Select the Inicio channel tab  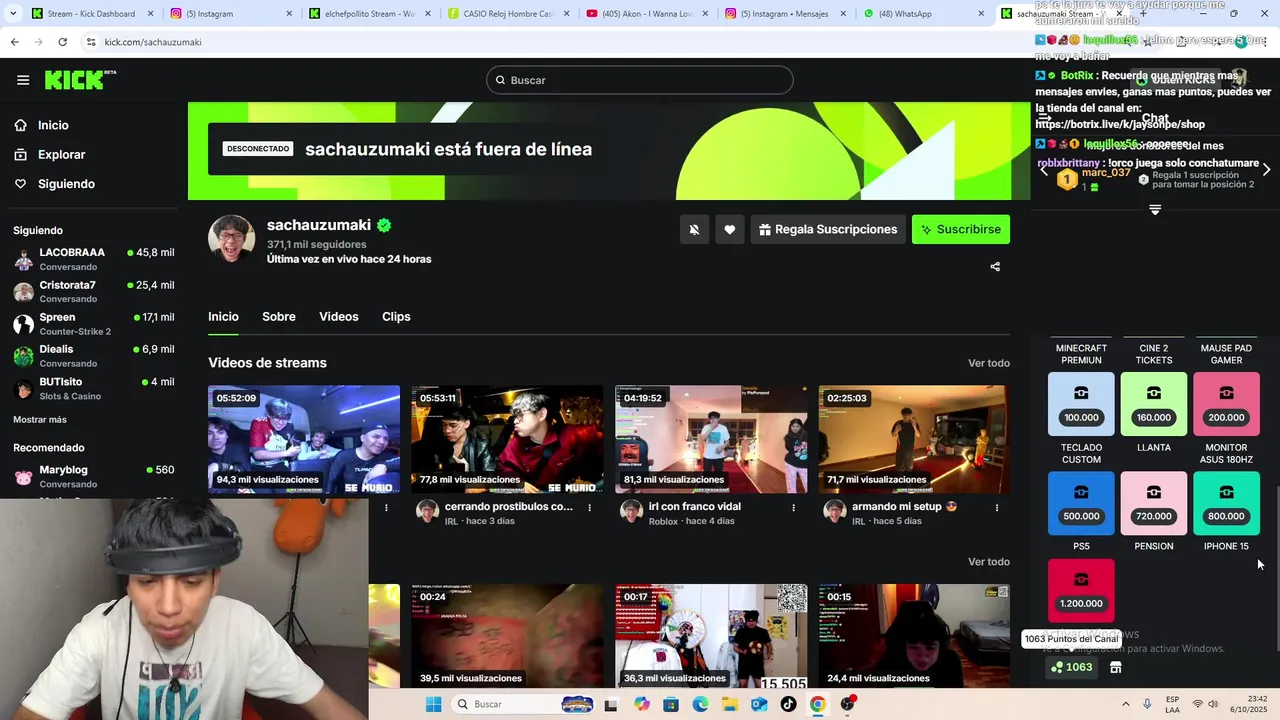[223, 316]
